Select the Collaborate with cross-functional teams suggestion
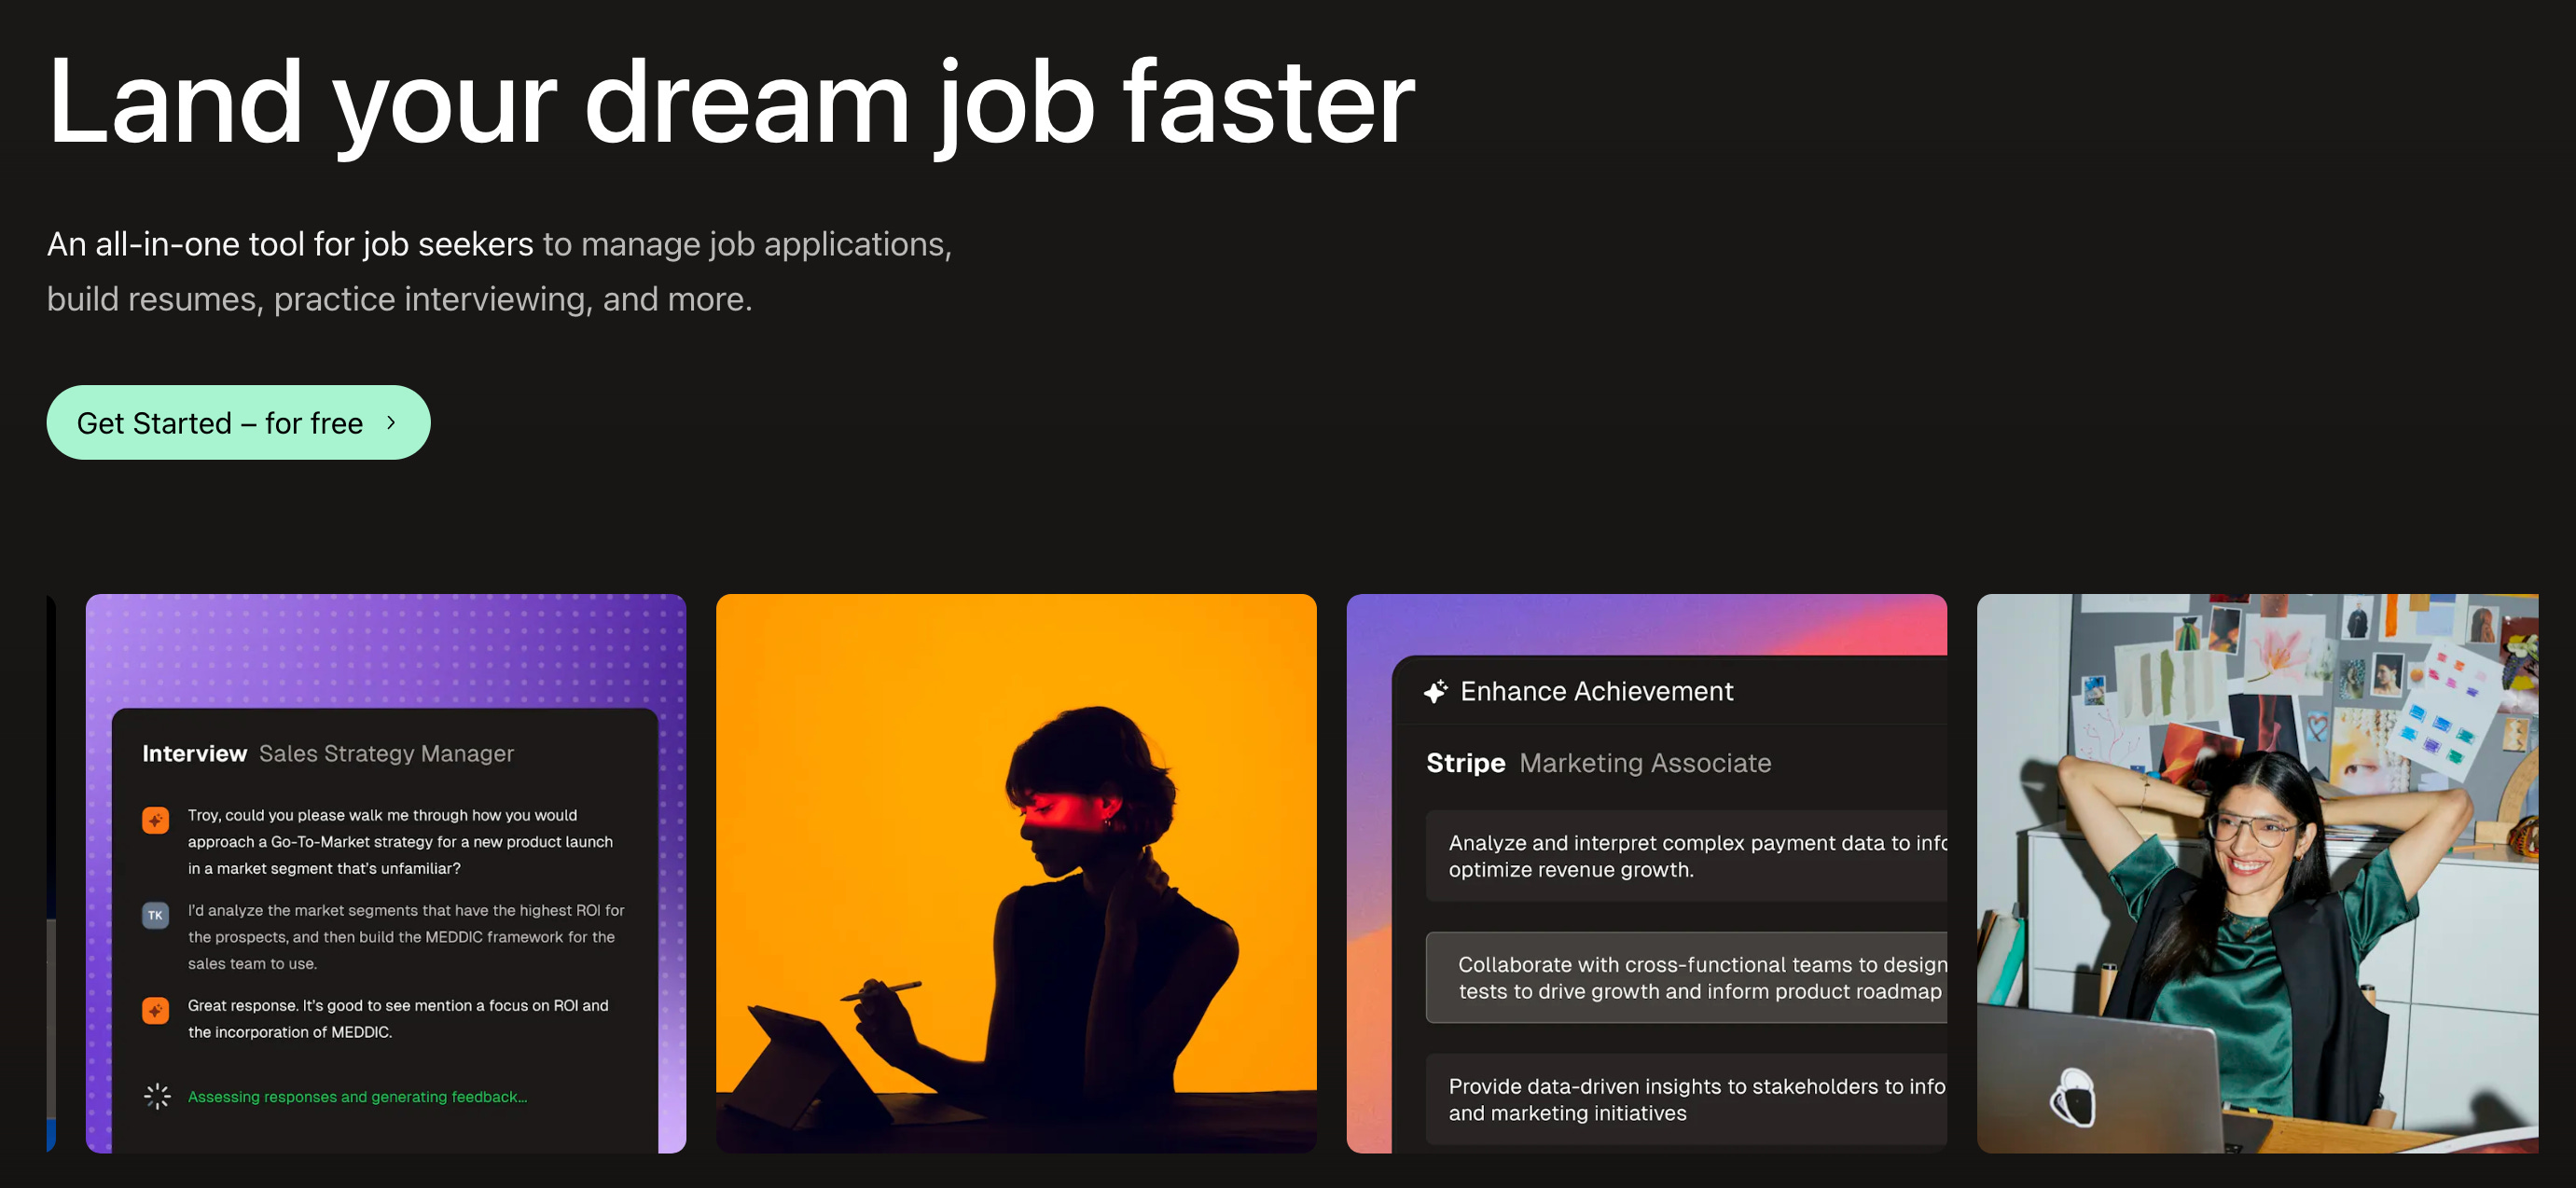Viewport: 2576px width, 1188px height. 1686,977
